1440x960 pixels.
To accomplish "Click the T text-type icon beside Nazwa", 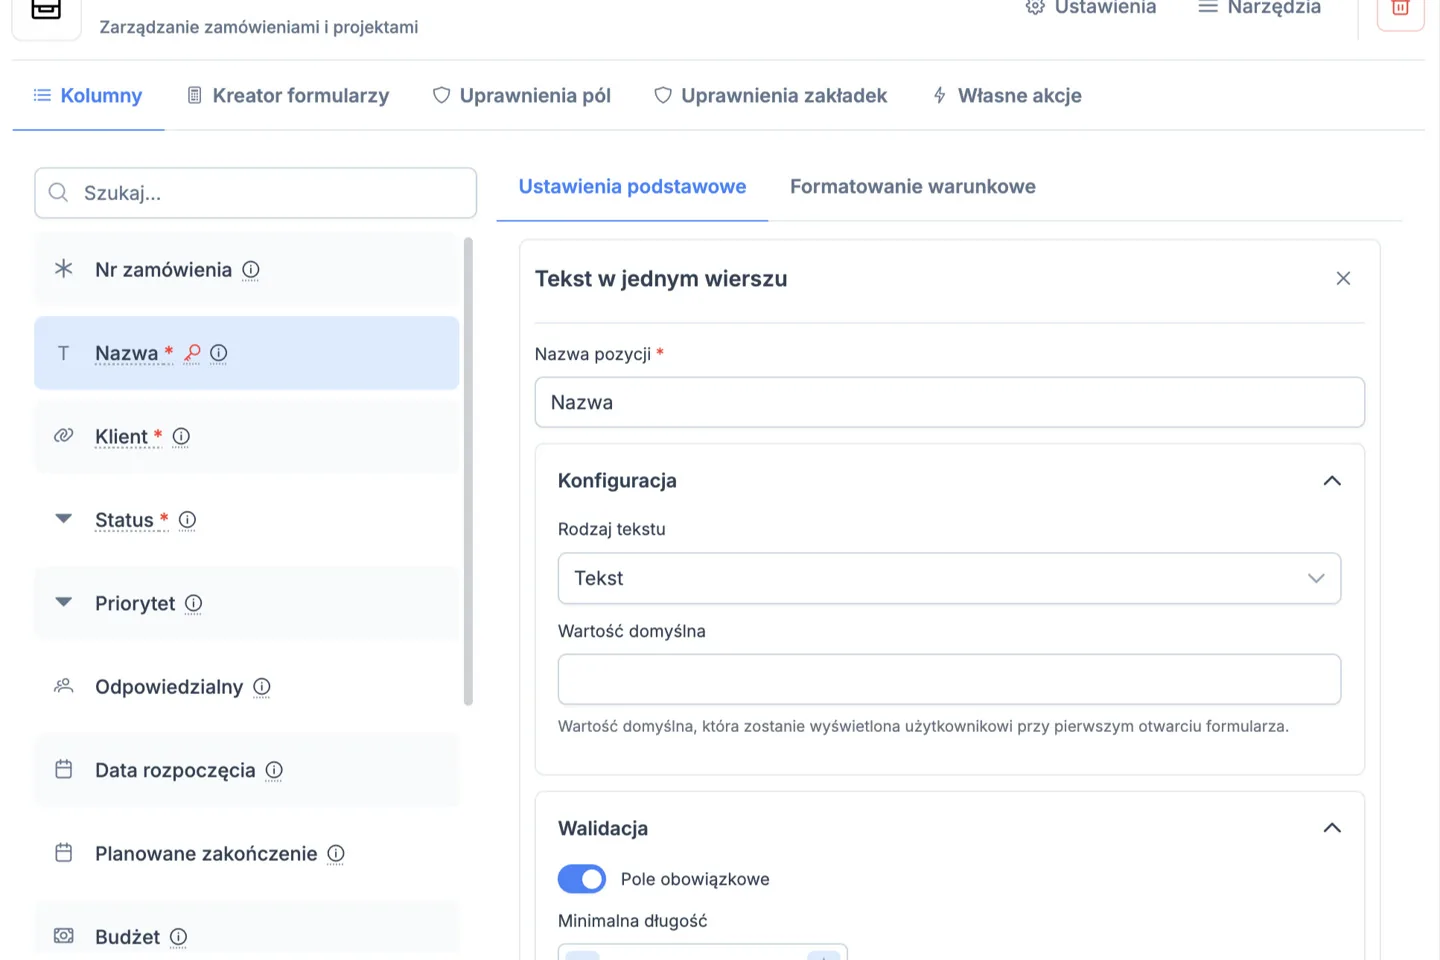I will point(63,352).
